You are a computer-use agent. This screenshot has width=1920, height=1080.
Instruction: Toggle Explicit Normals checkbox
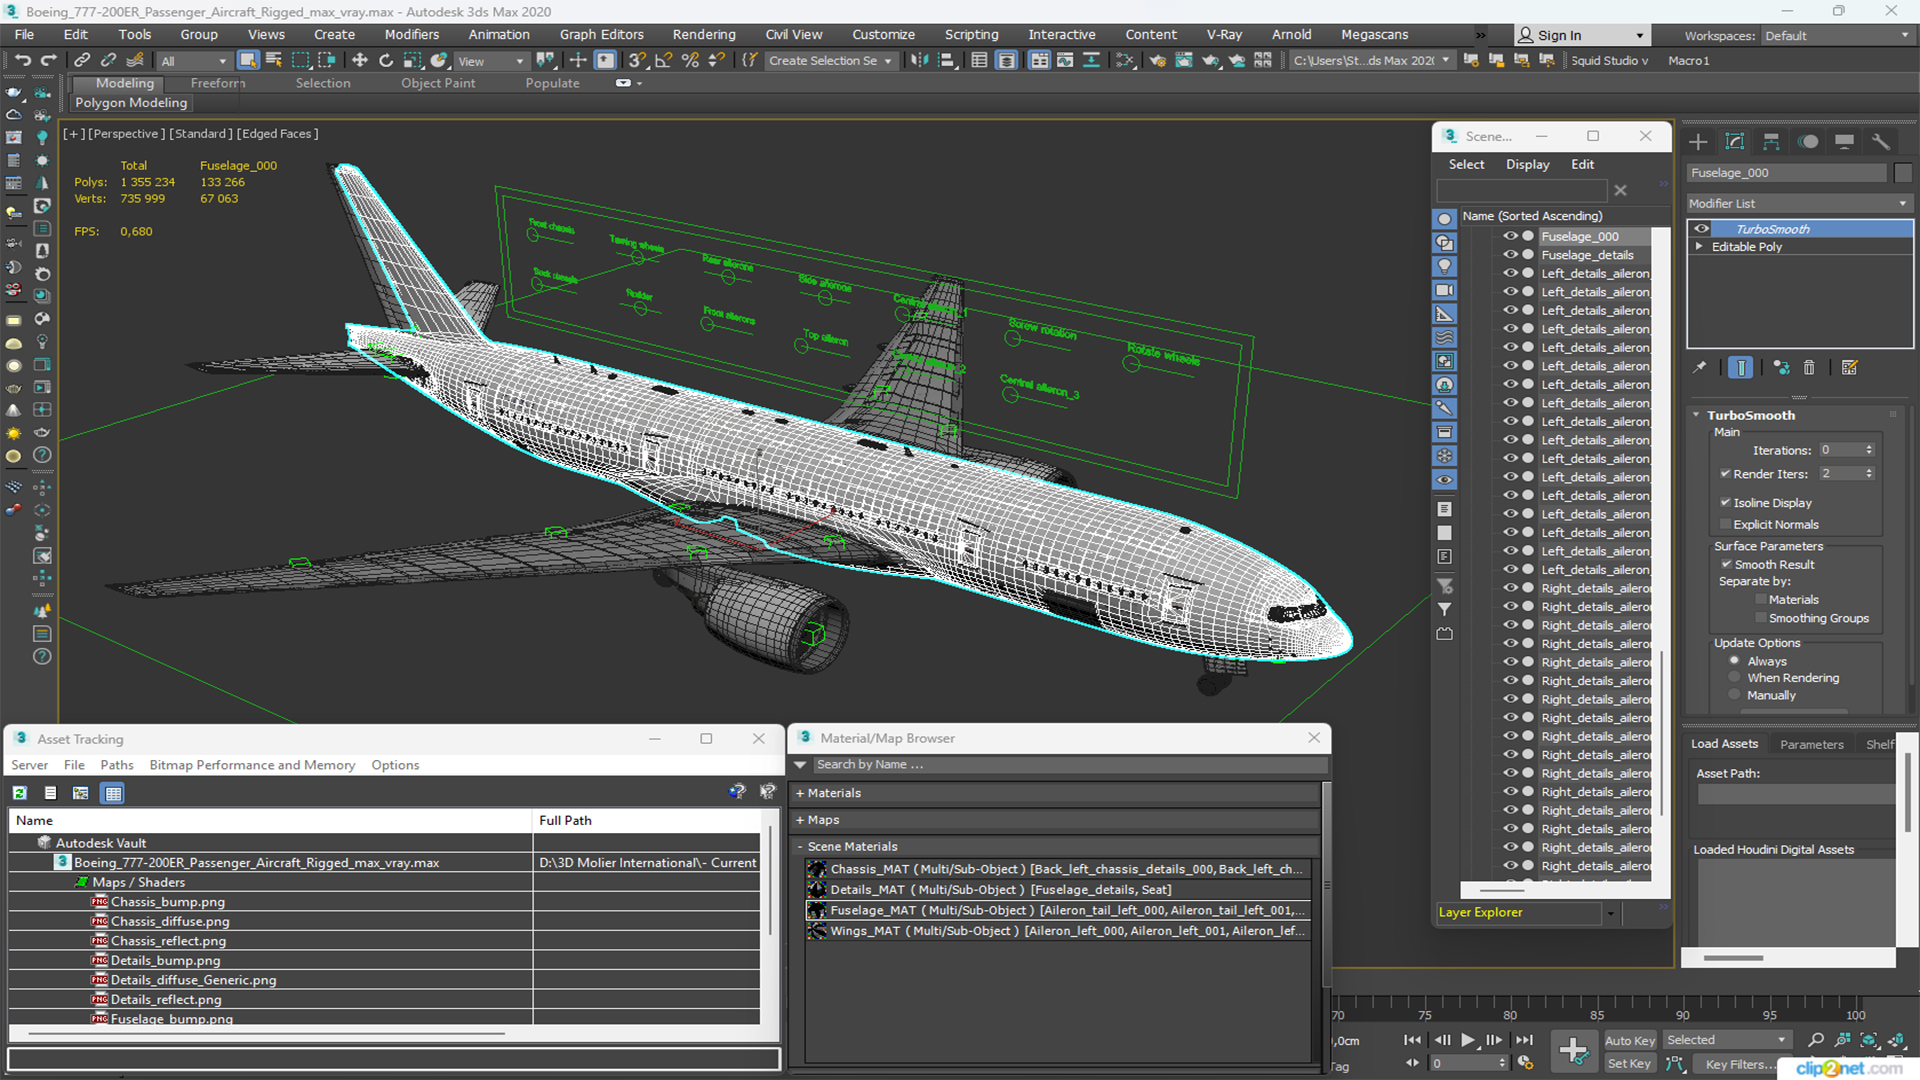point(1725,524)
